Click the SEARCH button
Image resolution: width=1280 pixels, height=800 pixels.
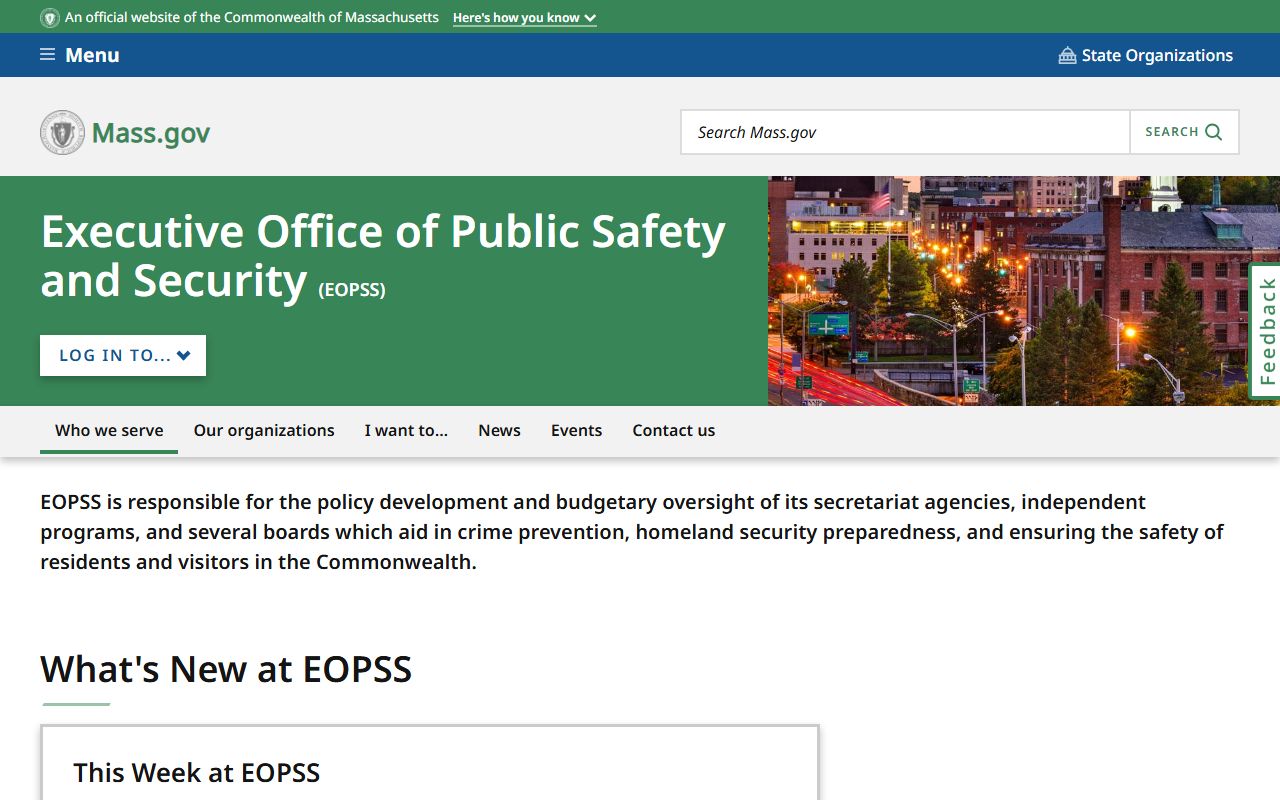click(1184, 132)
